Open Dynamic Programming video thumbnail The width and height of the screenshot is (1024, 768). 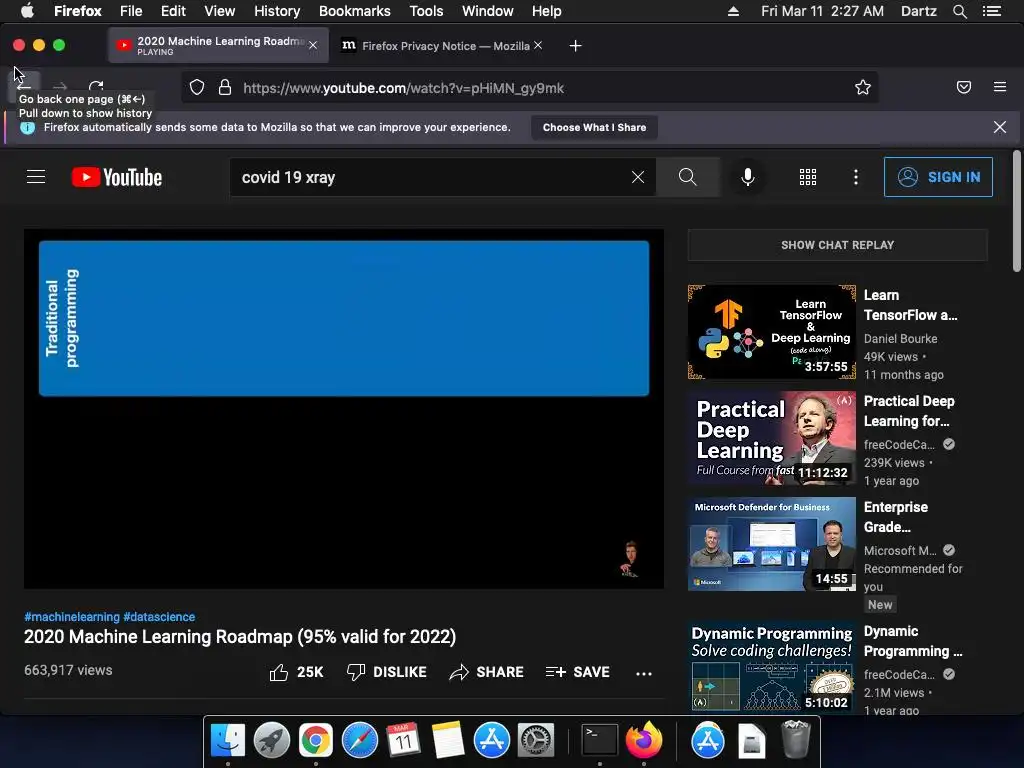(771, 666)
